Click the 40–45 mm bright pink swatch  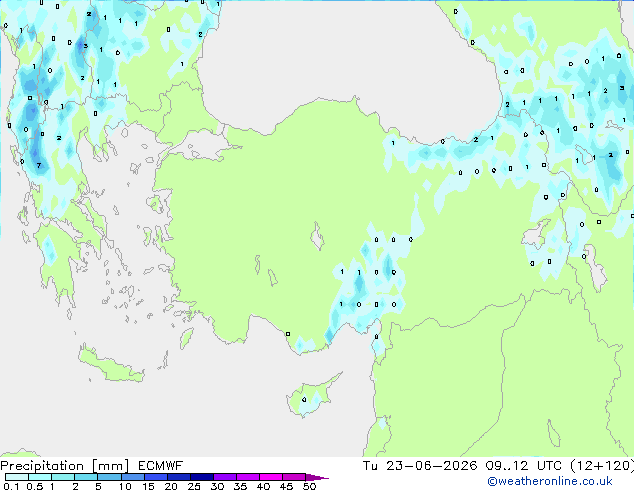[x=271, y=477]
